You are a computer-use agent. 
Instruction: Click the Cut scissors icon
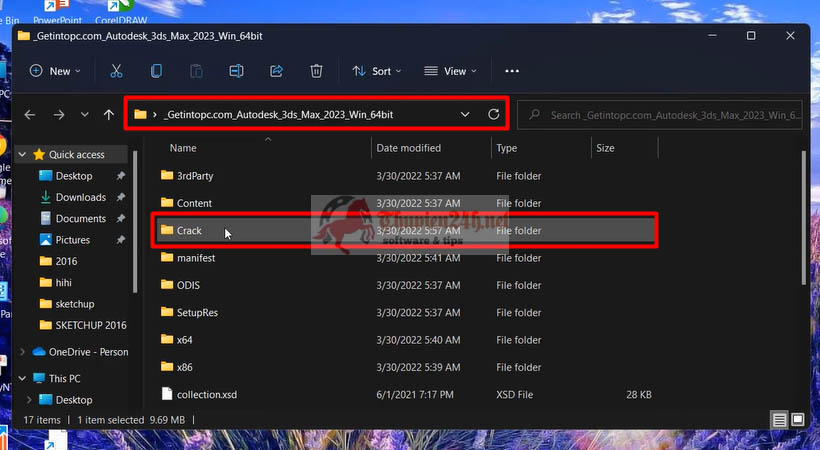[116, 71]
